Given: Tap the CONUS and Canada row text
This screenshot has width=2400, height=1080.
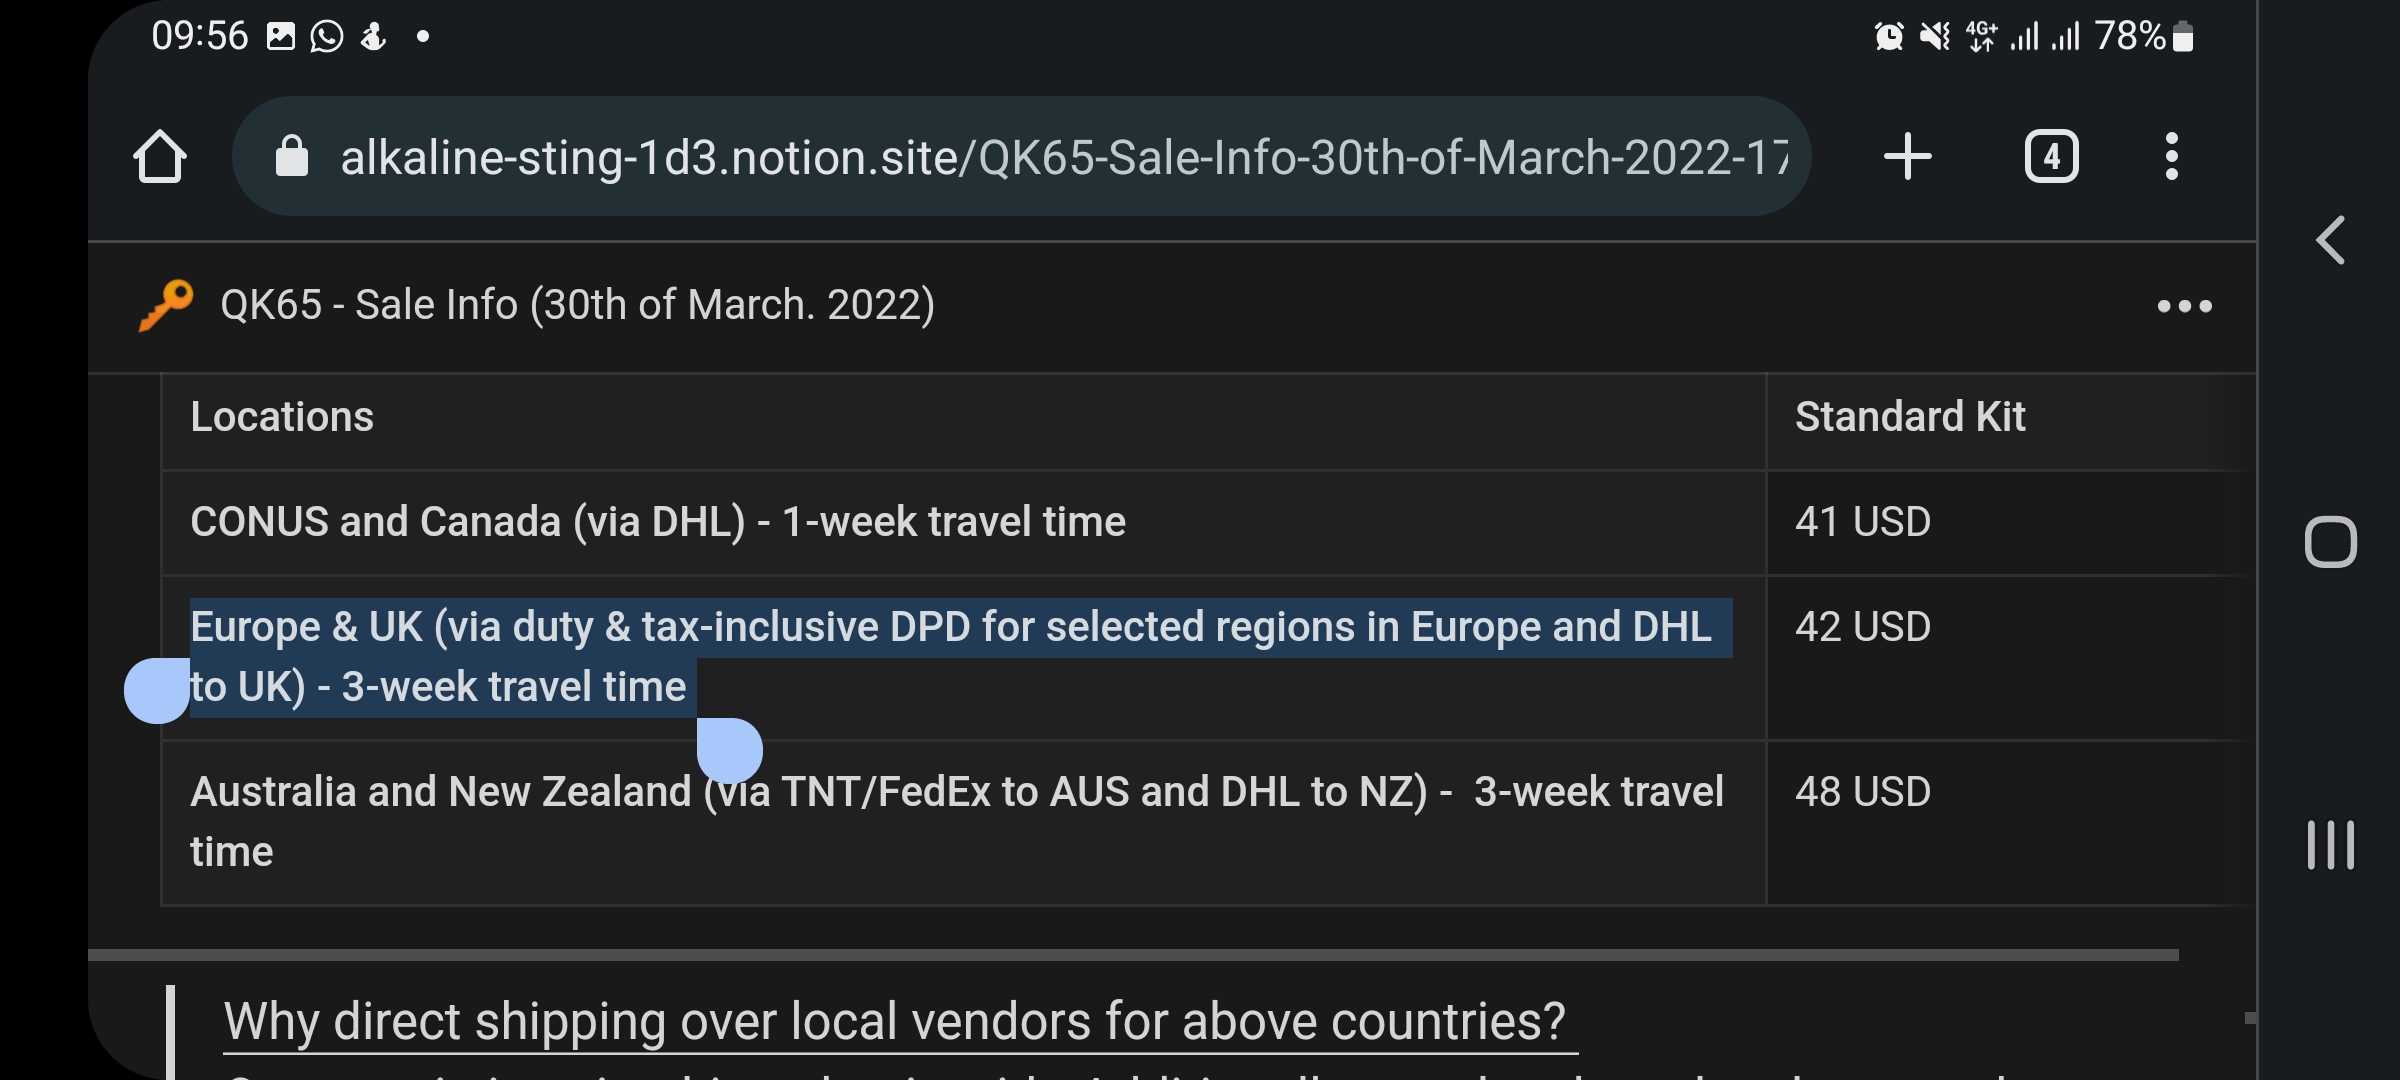Looking at the screenshot, I should click(x=658, y=522).
